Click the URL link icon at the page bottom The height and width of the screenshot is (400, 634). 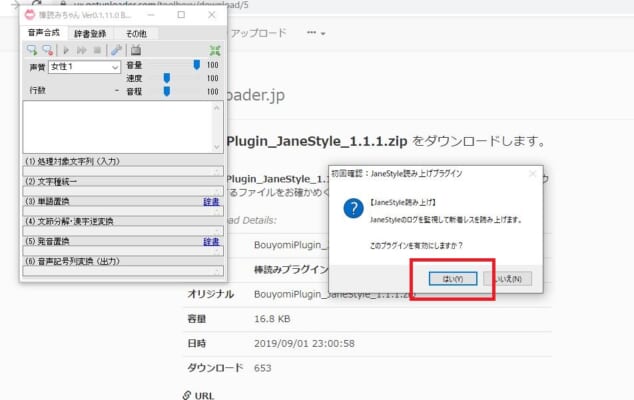[186, 395]
